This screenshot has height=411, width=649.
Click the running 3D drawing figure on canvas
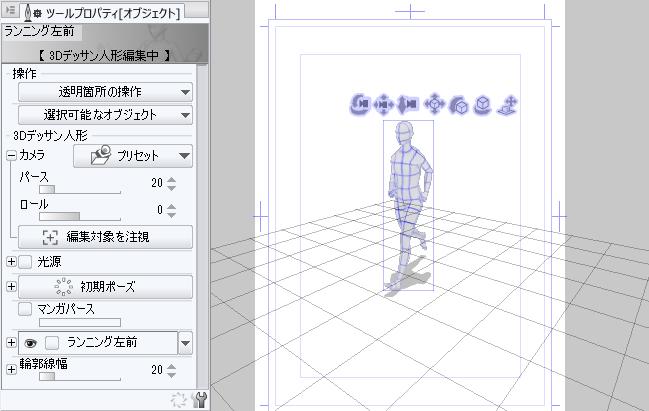click(x=408, y=205)
